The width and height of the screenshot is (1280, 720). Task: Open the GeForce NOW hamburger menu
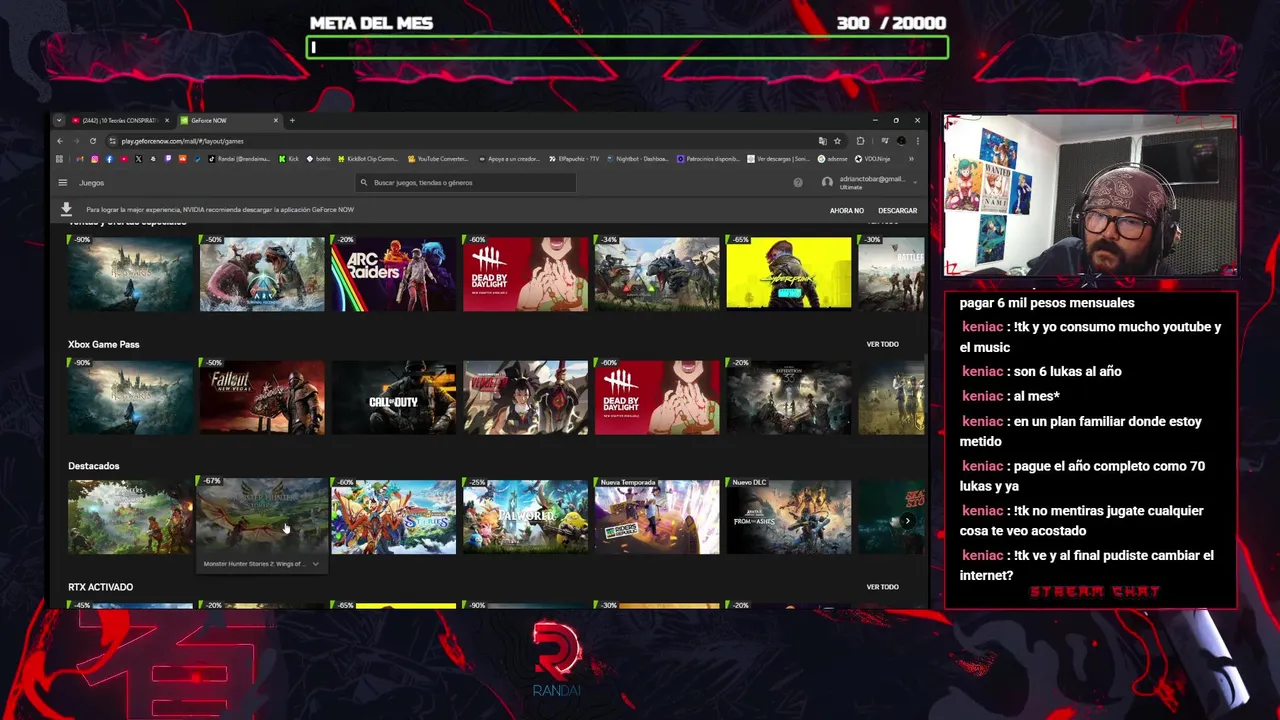[x=62, y=183]
